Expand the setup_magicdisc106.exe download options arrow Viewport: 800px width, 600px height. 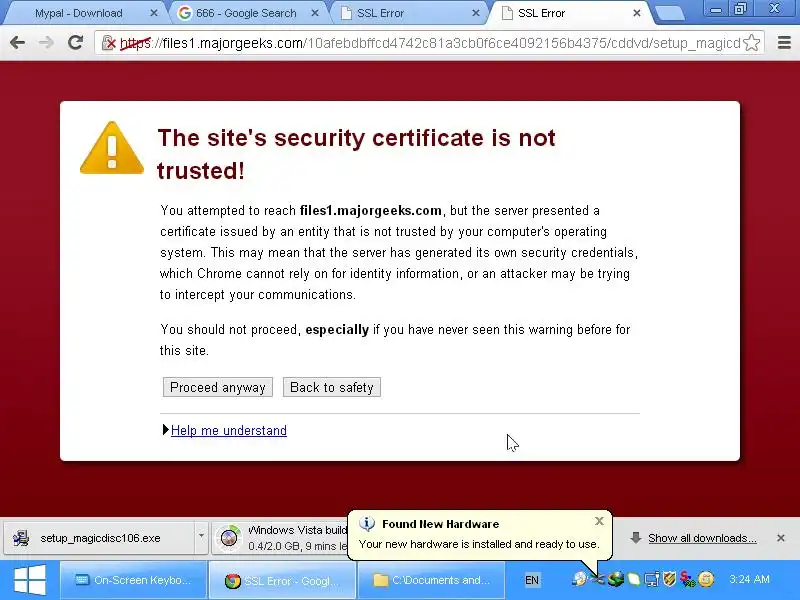pos(202,536)
